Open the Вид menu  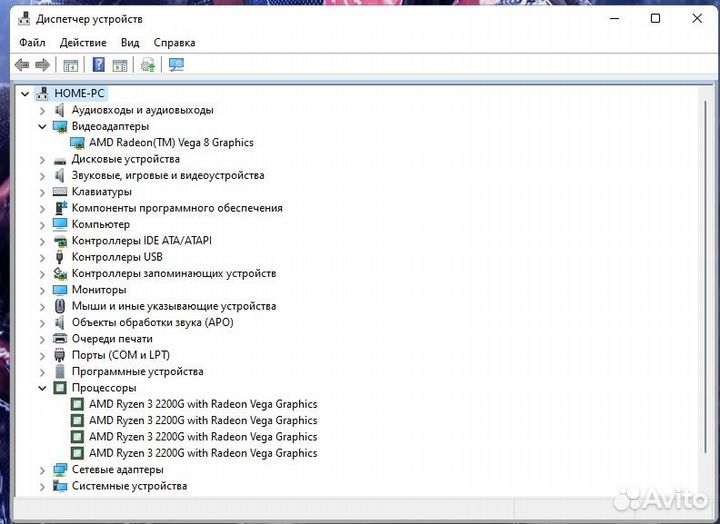[x=130, y=43]
